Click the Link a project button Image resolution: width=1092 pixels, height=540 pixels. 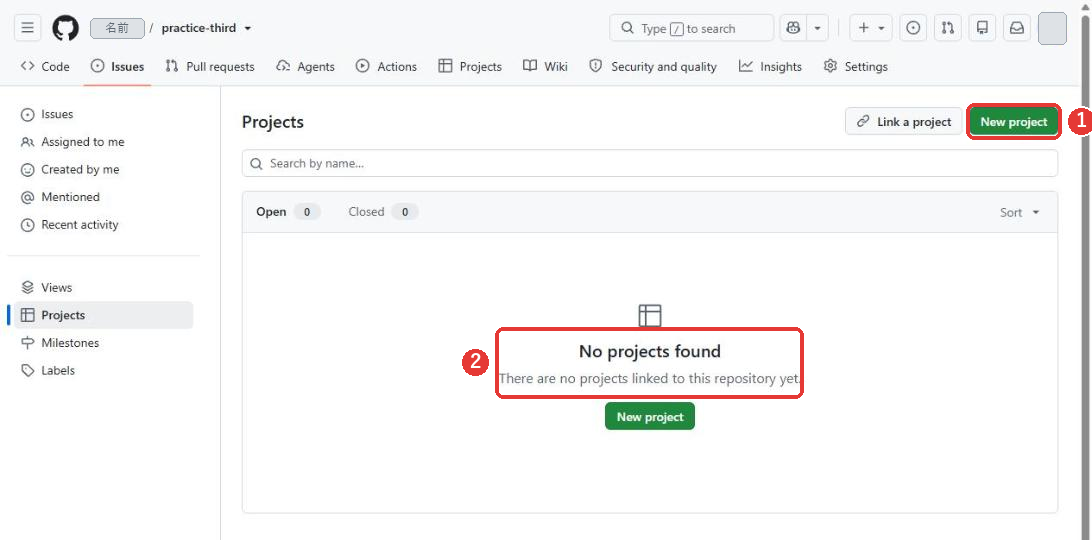[903, 121]
